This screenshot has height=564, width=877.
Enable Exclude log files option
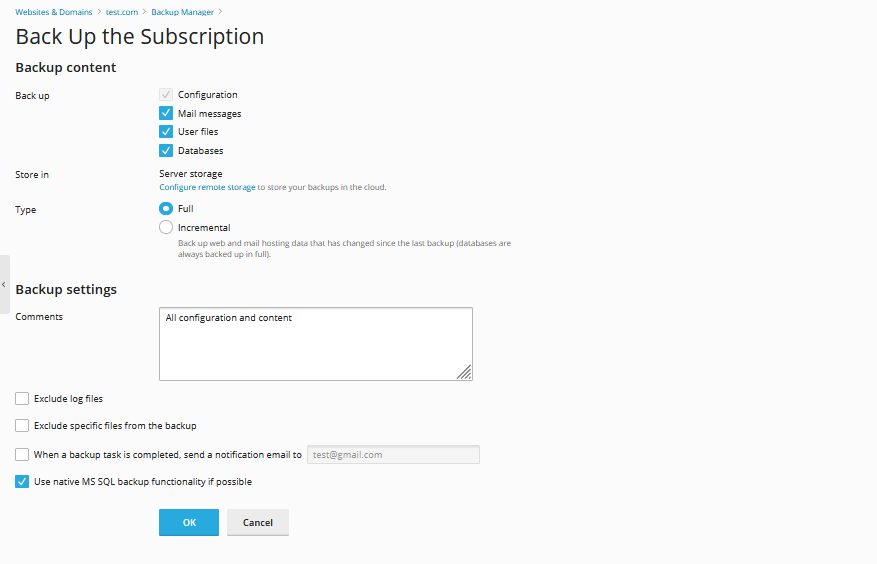[22, 399]
